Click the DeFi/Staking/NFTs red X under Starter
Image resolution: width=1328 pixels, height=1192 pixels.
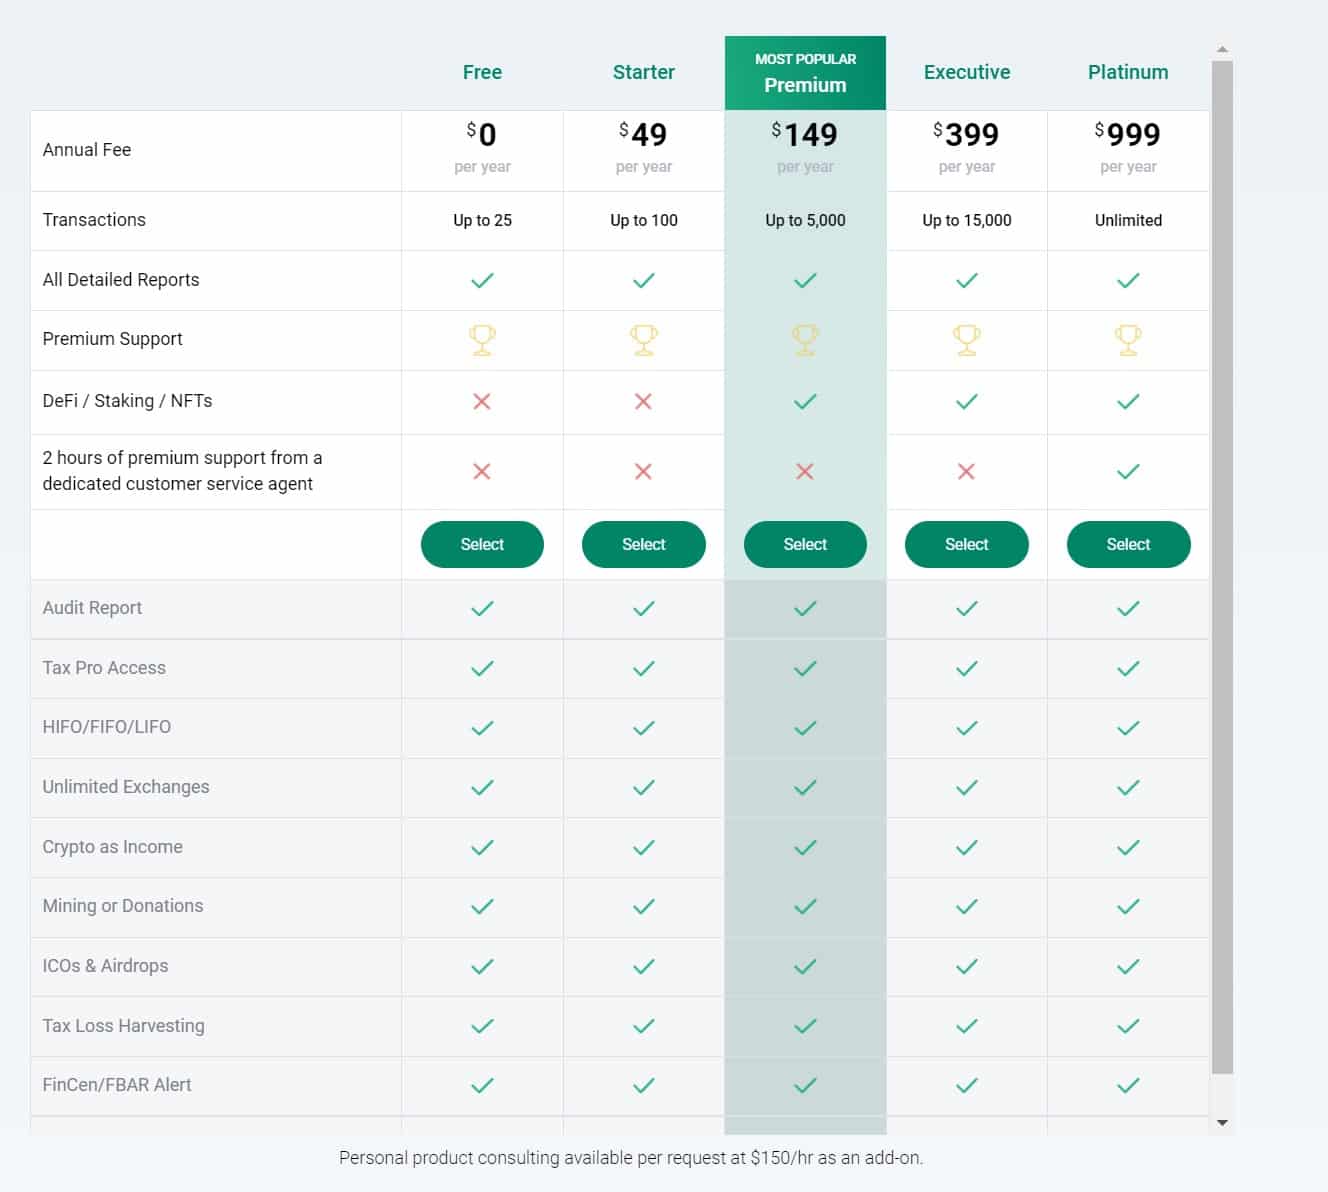coord(644,401)
